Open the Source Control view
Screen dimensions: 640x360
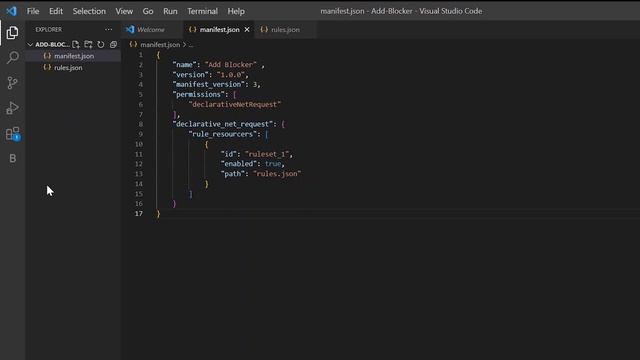[13, 83]
